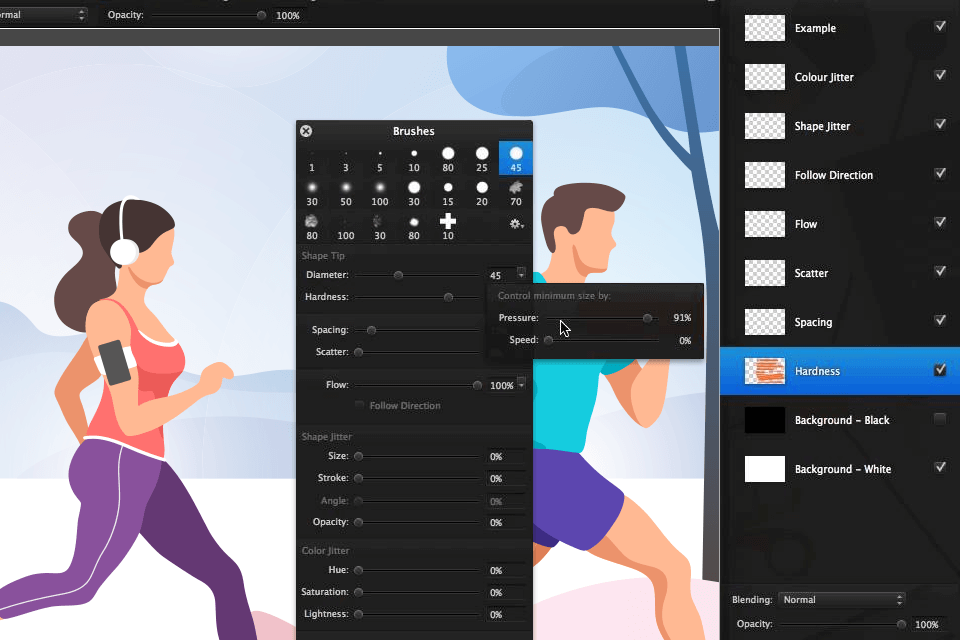The width and height of the screenshot is (960, 640).
Task: Hide the Scatter layer
Action: pos(940,271)
